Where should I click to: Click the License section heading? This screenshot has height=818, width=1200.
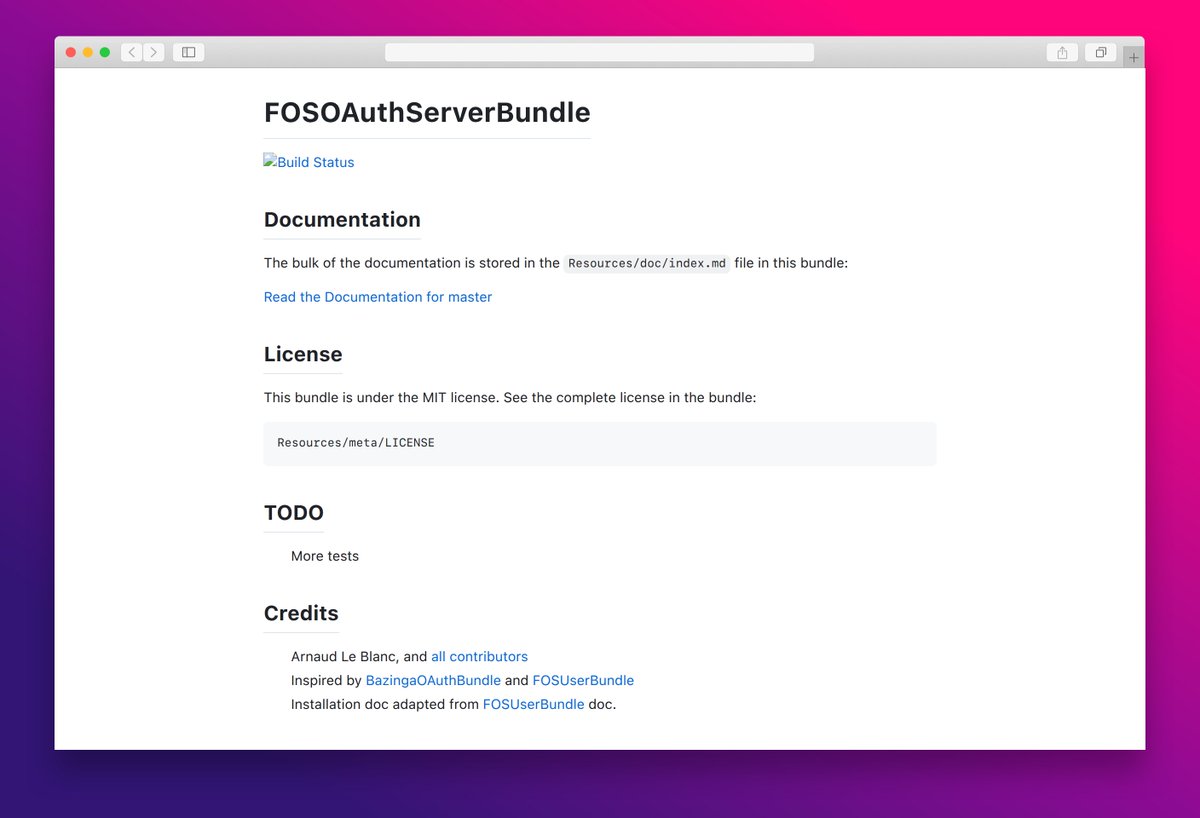(x=303, y=354)
